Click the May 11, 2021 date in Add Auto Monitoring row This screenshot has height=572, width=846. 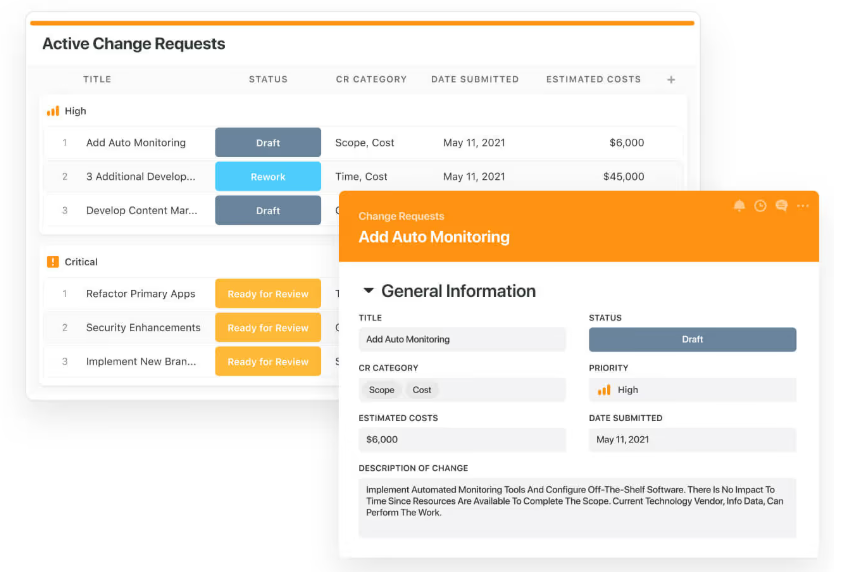pos(474,142)
